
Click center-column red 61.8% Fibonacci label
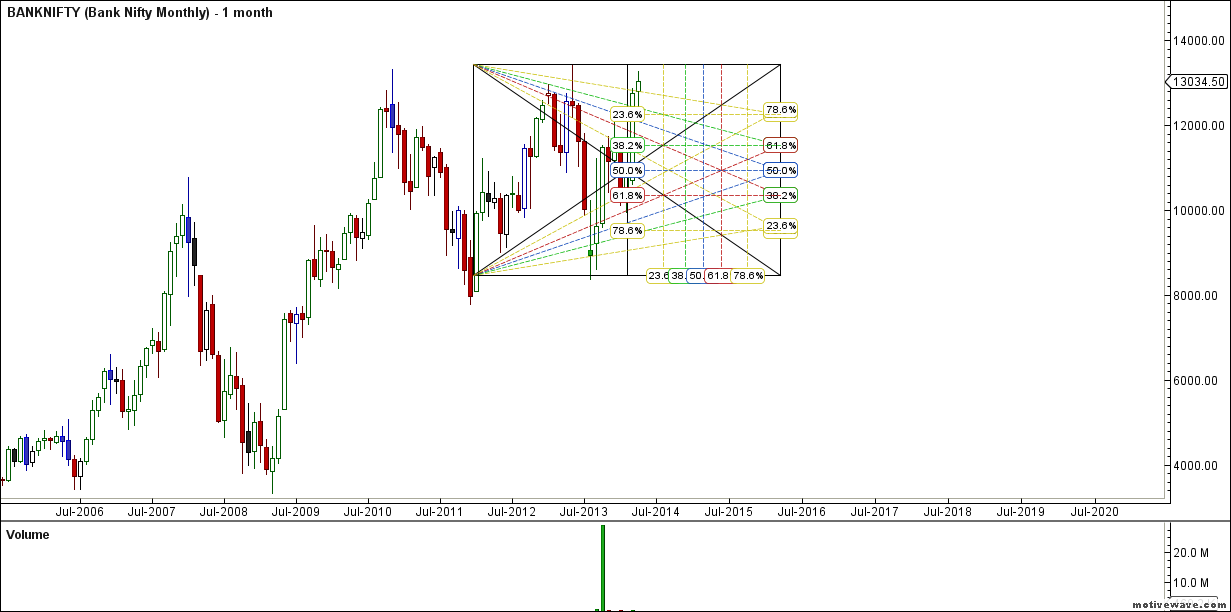[628, 196]
